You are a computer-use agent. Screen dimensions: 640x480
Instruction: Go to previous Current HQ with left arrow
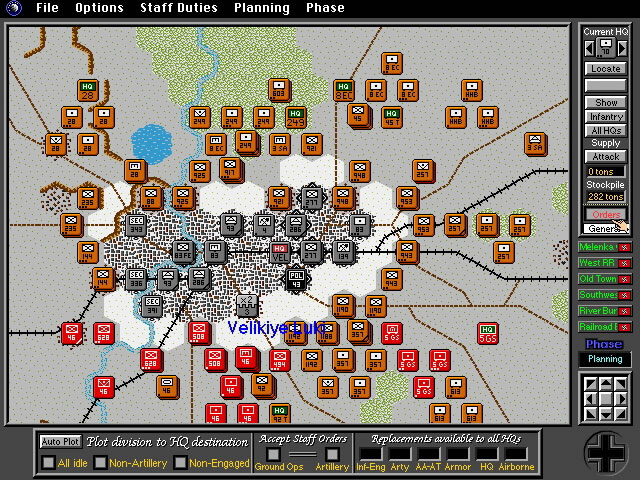pos(589,49)
